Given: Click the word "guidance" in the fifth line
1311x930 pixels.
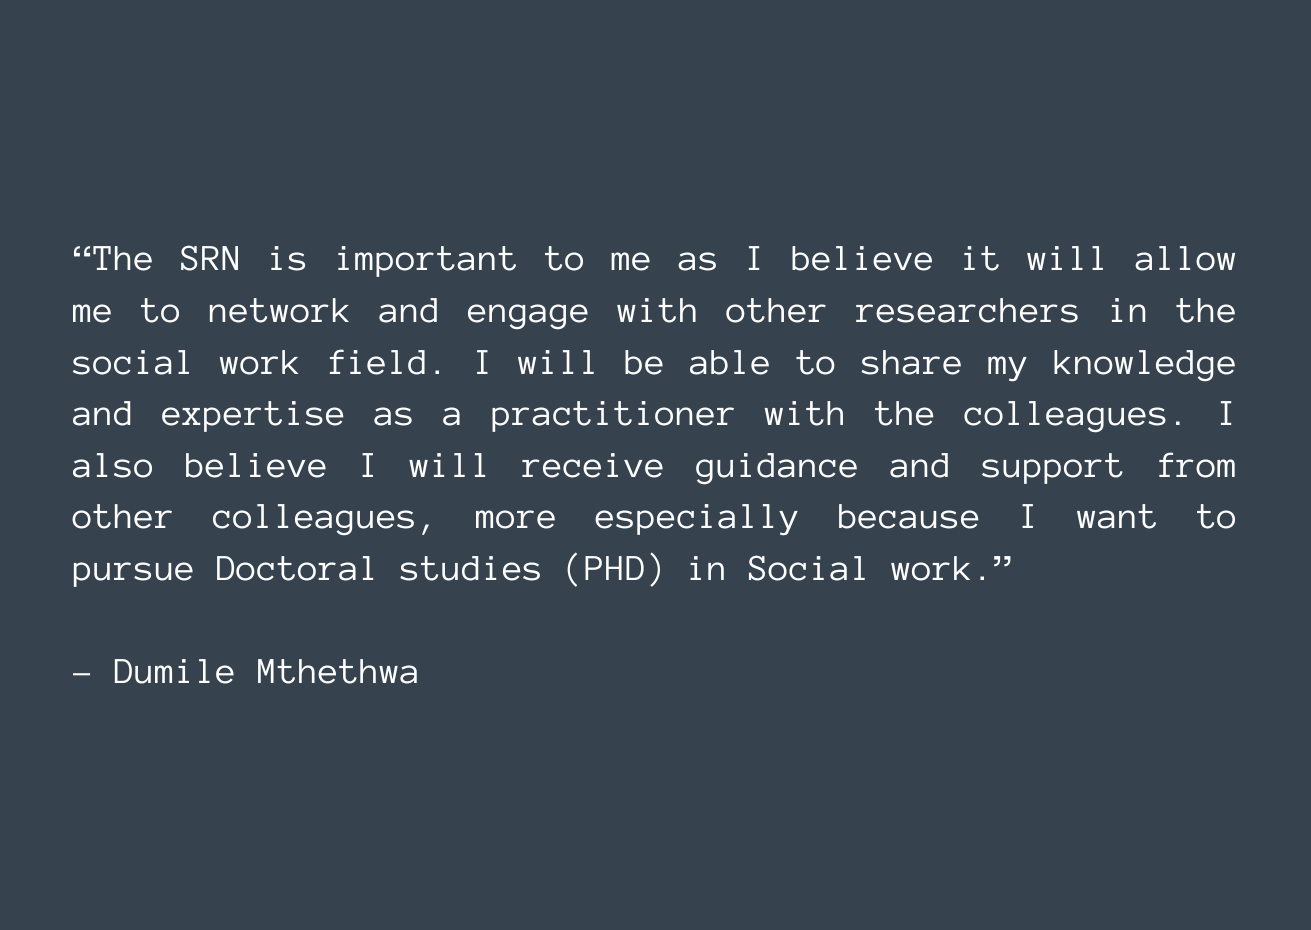Looking at the screenshot, I should click(x=776, y=467).
